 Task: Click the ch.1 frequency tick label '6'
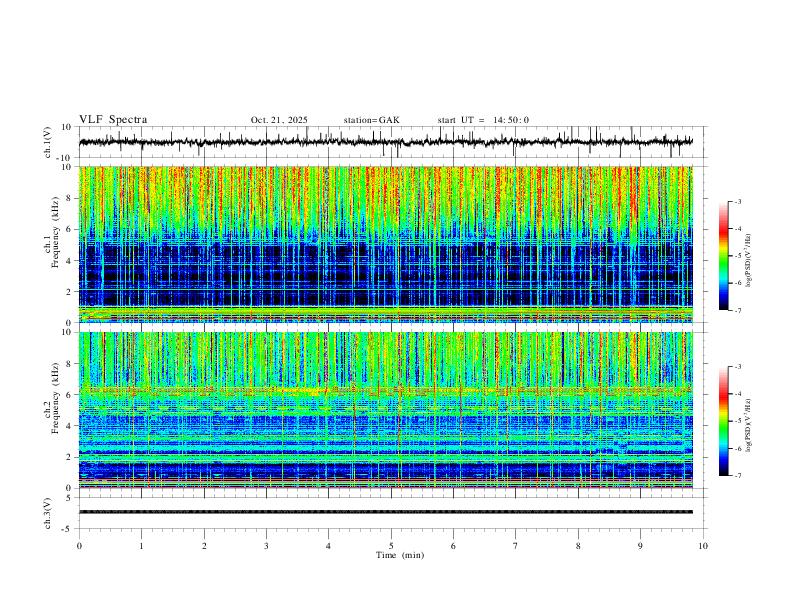pos(71,229)
